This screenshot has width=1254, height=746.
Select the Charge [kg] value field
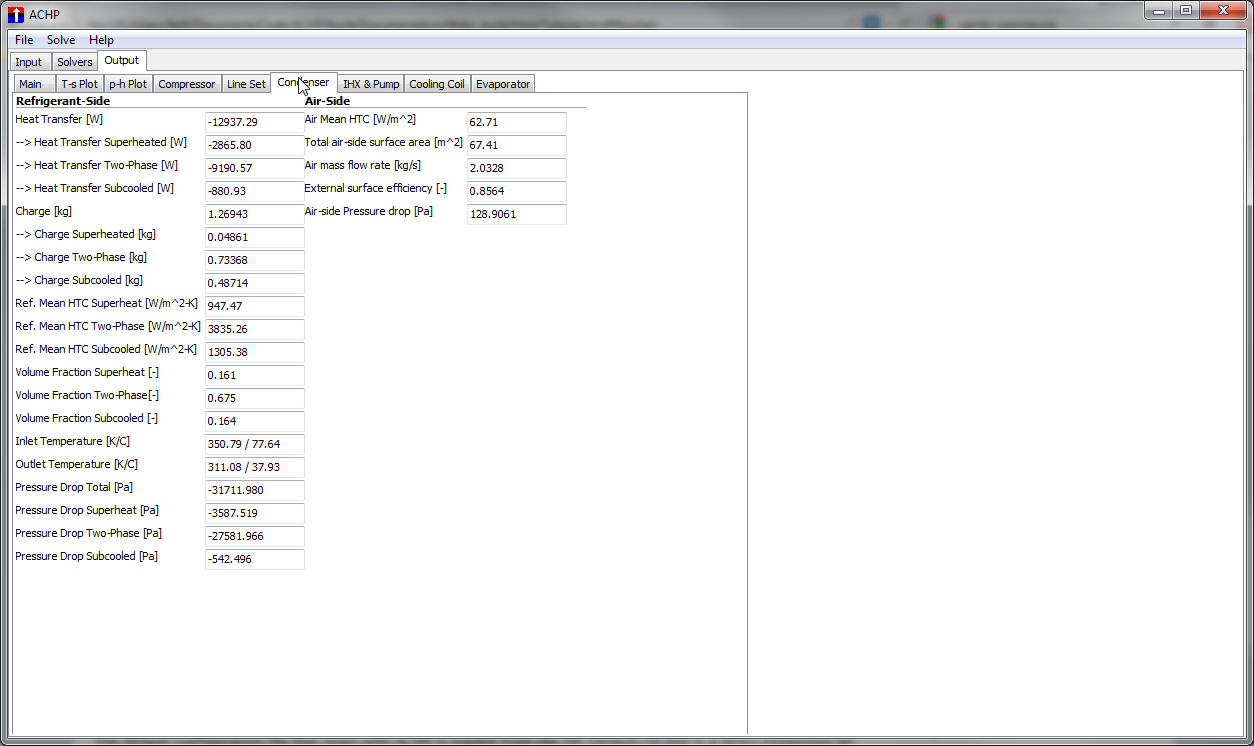254,214
